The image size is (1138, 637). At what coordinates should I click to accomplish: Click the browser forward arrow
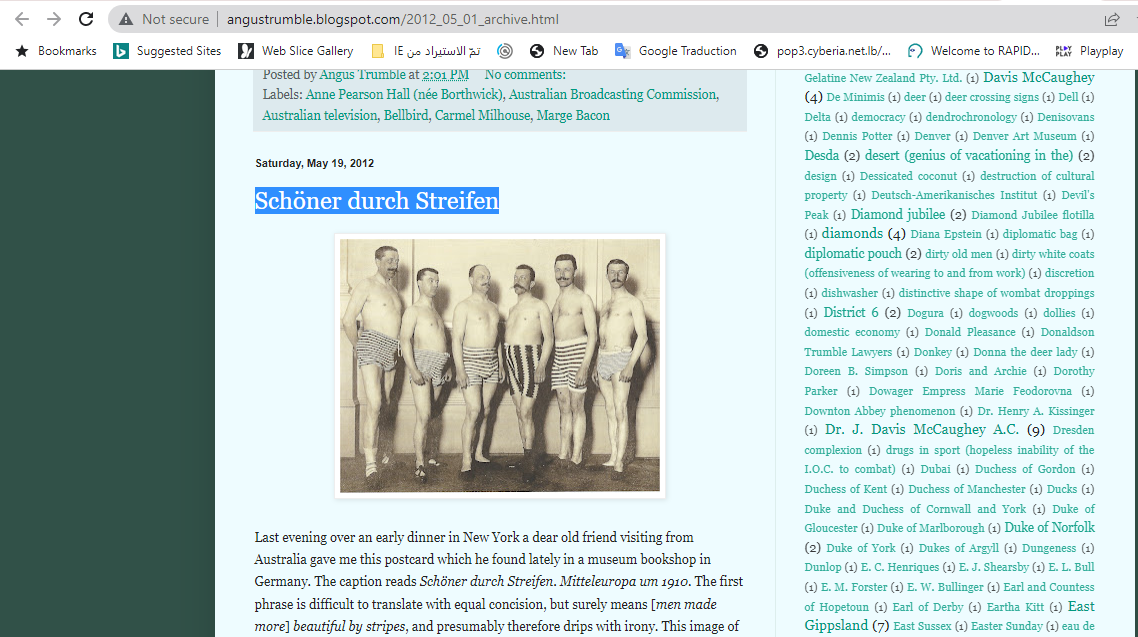pyautogui.click(x=54, y=19)
